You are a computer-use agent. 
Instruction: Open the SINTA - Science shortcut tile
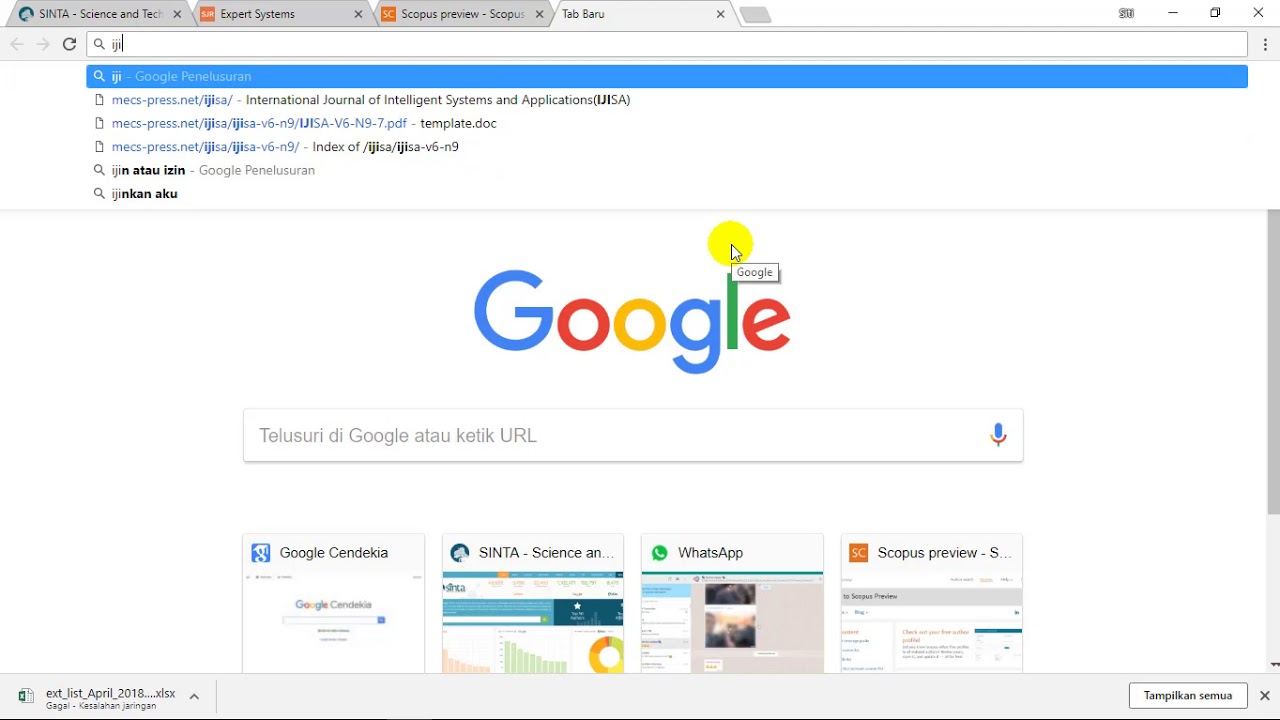click(x=533, y=603)
